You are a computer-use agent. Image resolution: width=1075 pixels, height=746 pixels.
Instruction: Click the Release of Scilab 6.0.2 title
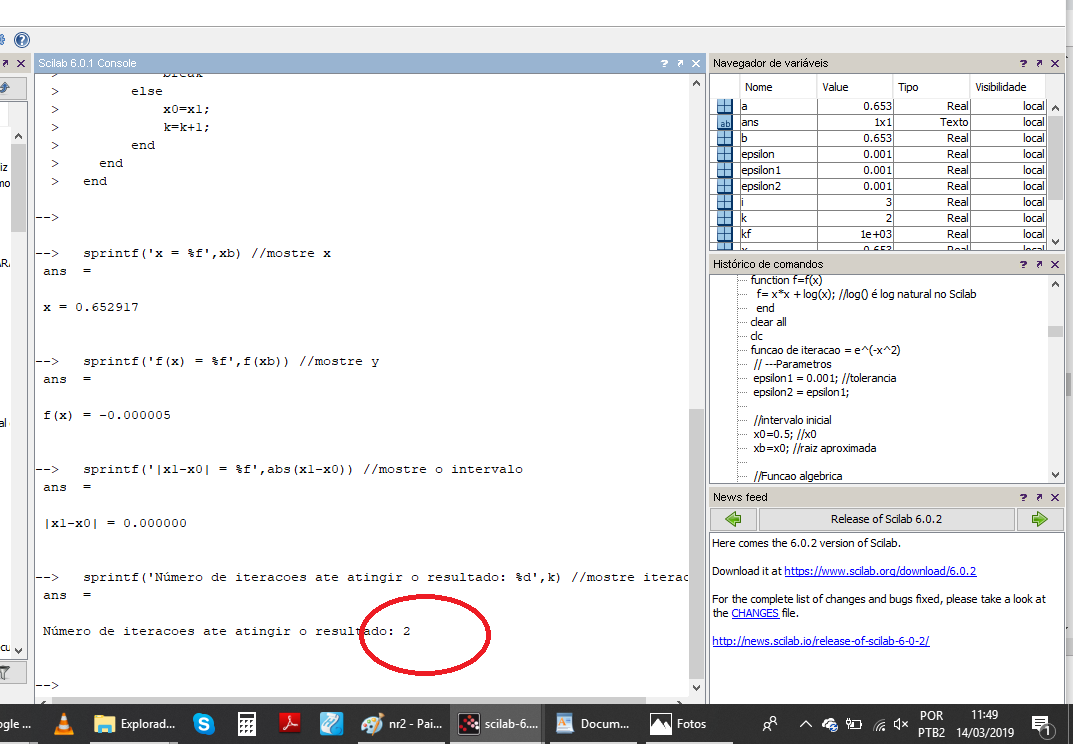[886, 519]
